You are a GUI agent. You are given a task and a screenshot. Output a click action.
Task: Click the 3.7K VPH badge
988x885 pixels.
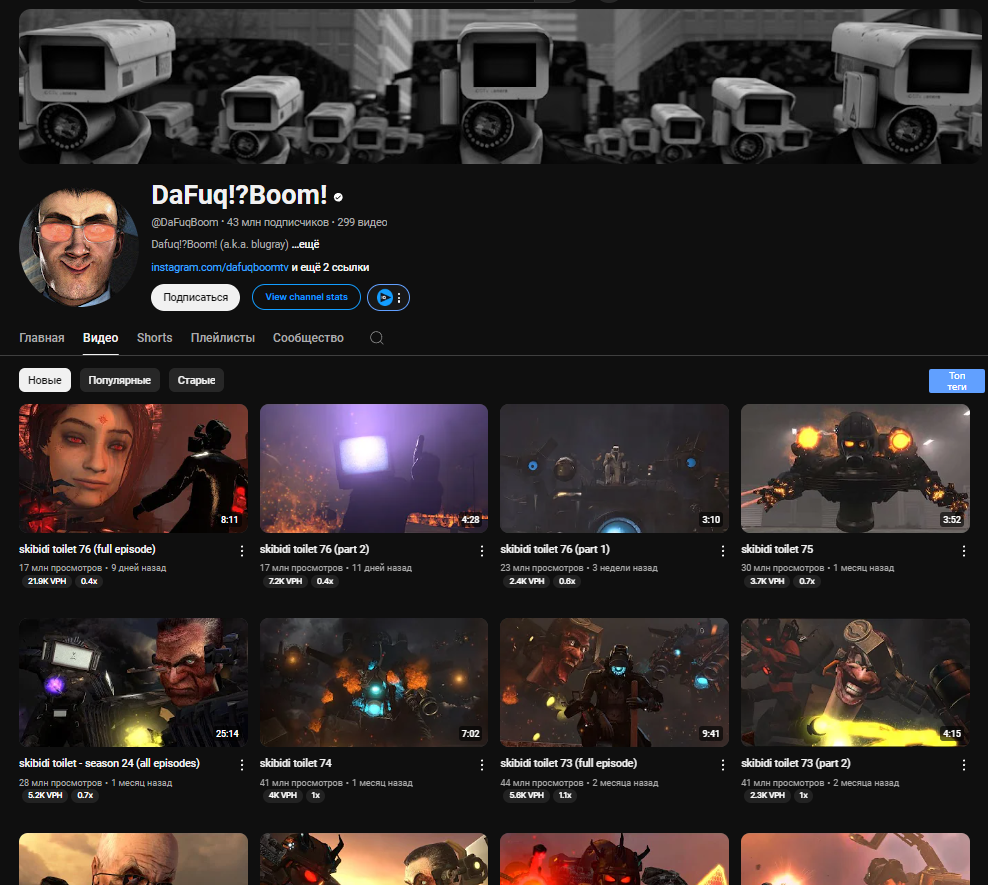click(767, 581)
